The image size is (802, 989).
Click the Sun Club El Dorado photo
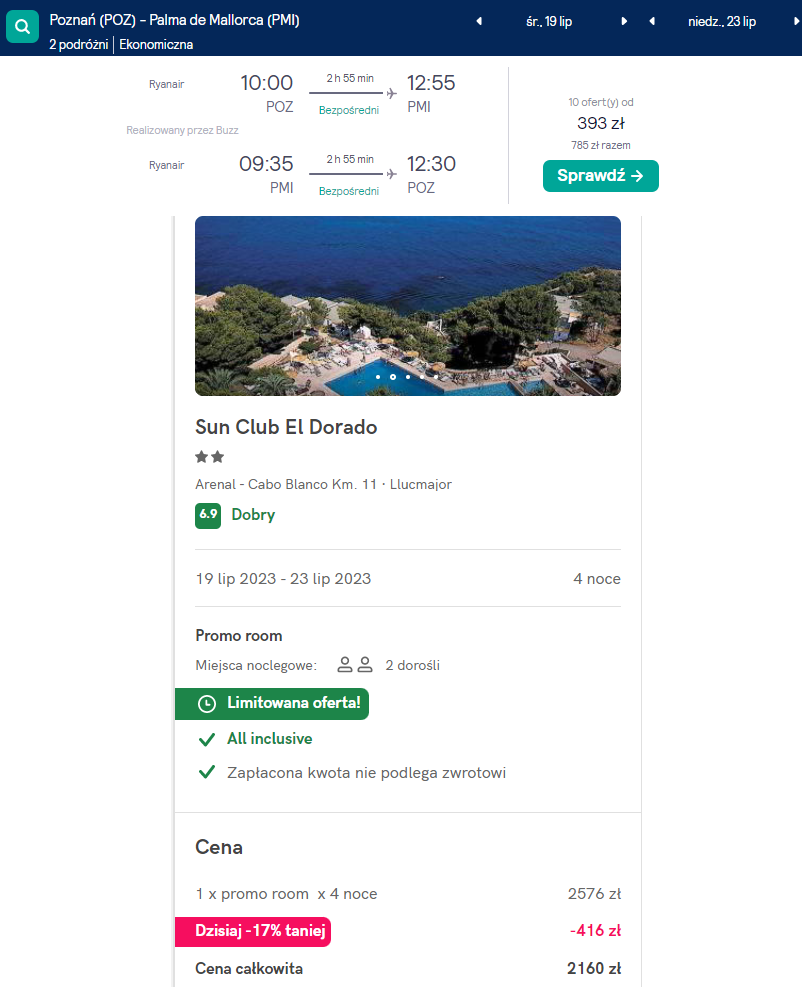[407, 300]
